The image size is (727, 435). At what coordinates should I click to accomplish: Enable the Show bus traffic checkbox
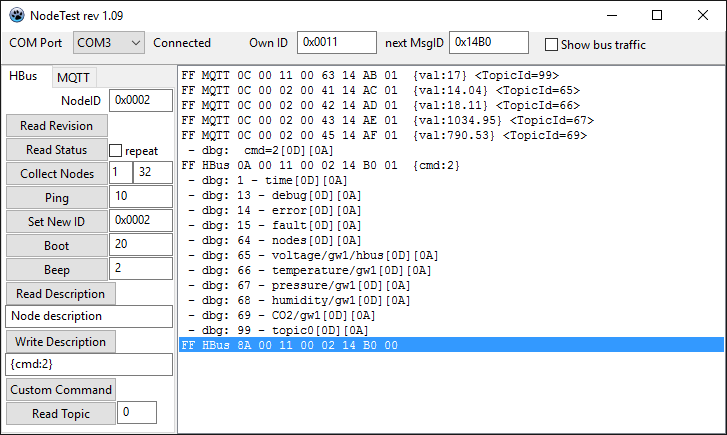[x=551, y=45]
